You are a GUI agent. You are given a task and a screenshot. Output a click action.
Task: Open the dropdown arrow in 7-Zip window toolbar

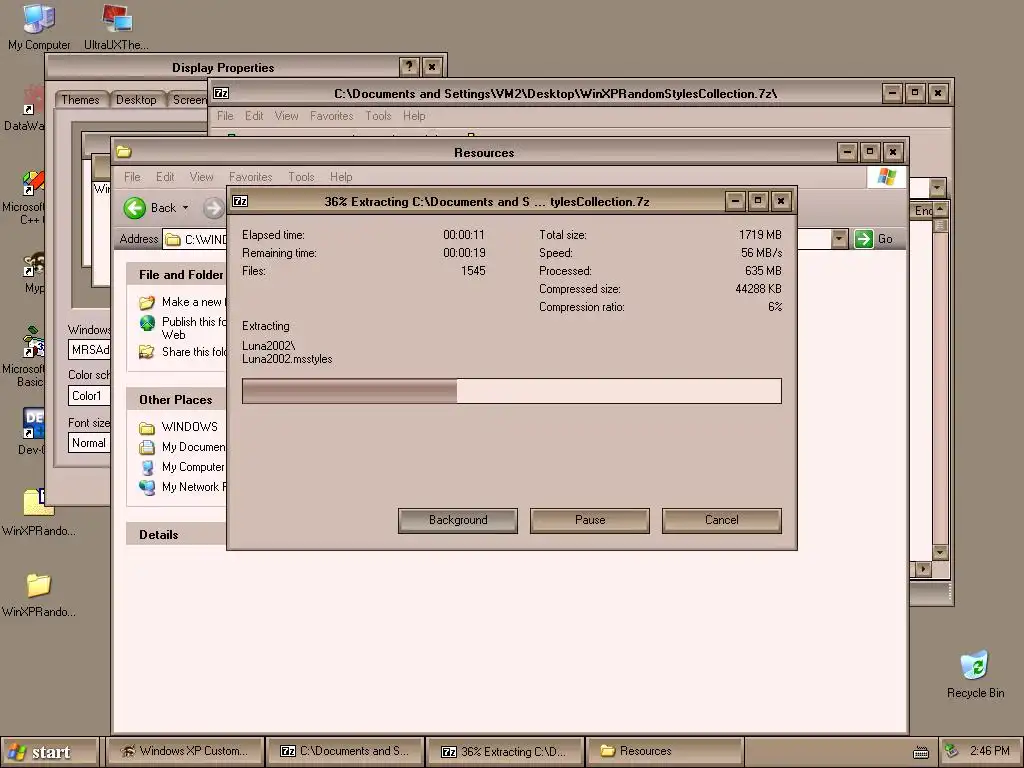(937, 187)
